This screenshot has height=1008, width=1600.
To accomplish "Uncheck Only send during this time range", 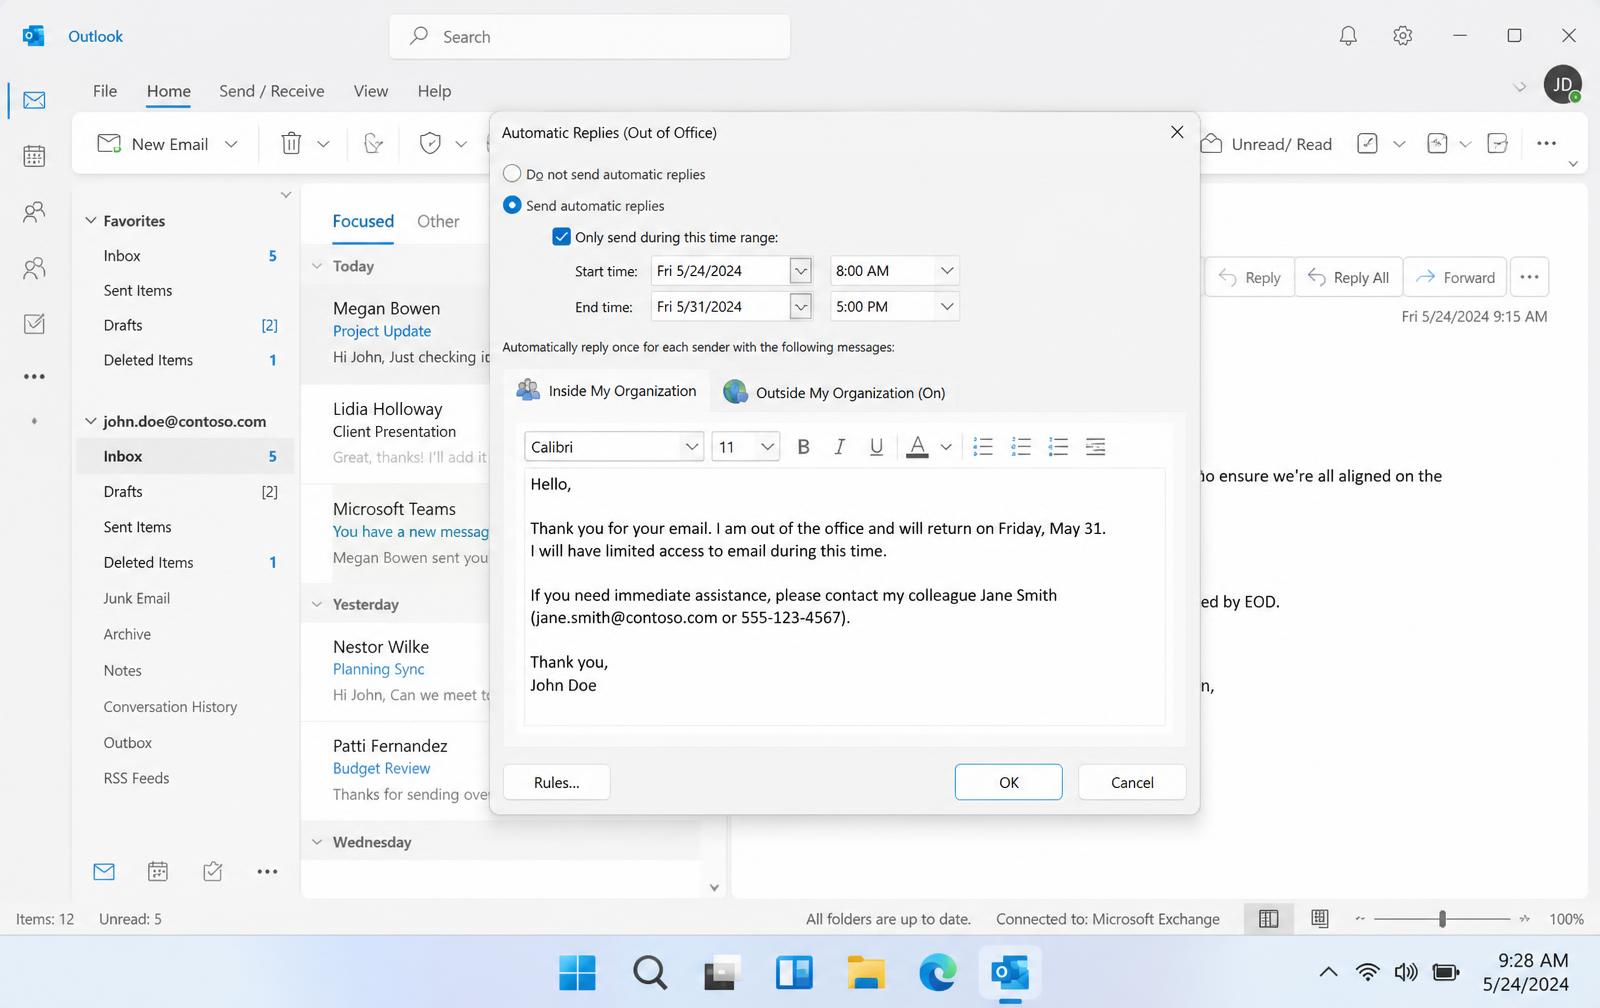I will 562,237.
